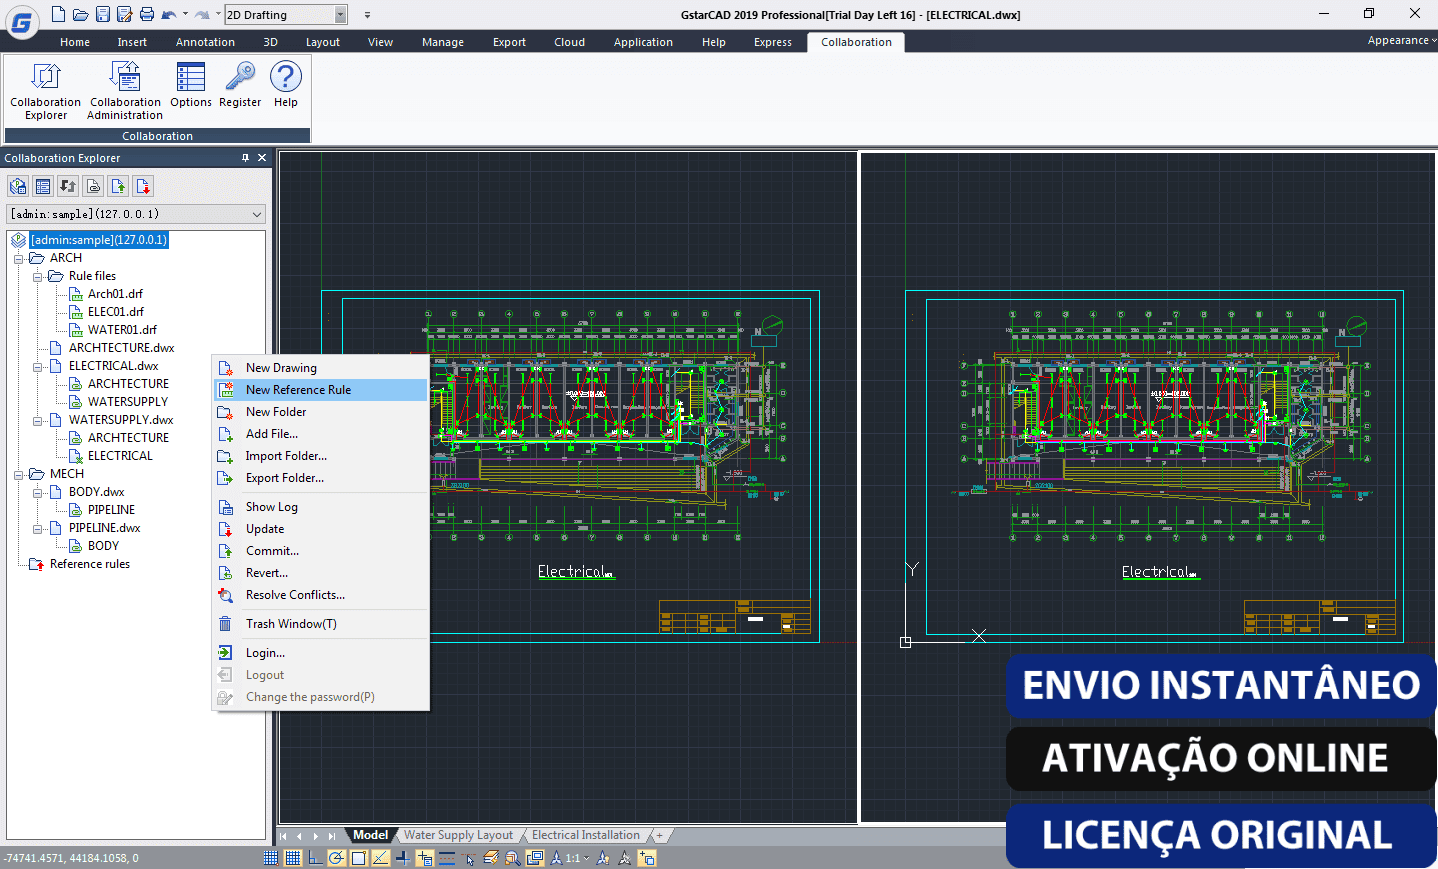
Task: Add a new layout with plus tab
Action: pyautogui.click(x=659, y=835)
